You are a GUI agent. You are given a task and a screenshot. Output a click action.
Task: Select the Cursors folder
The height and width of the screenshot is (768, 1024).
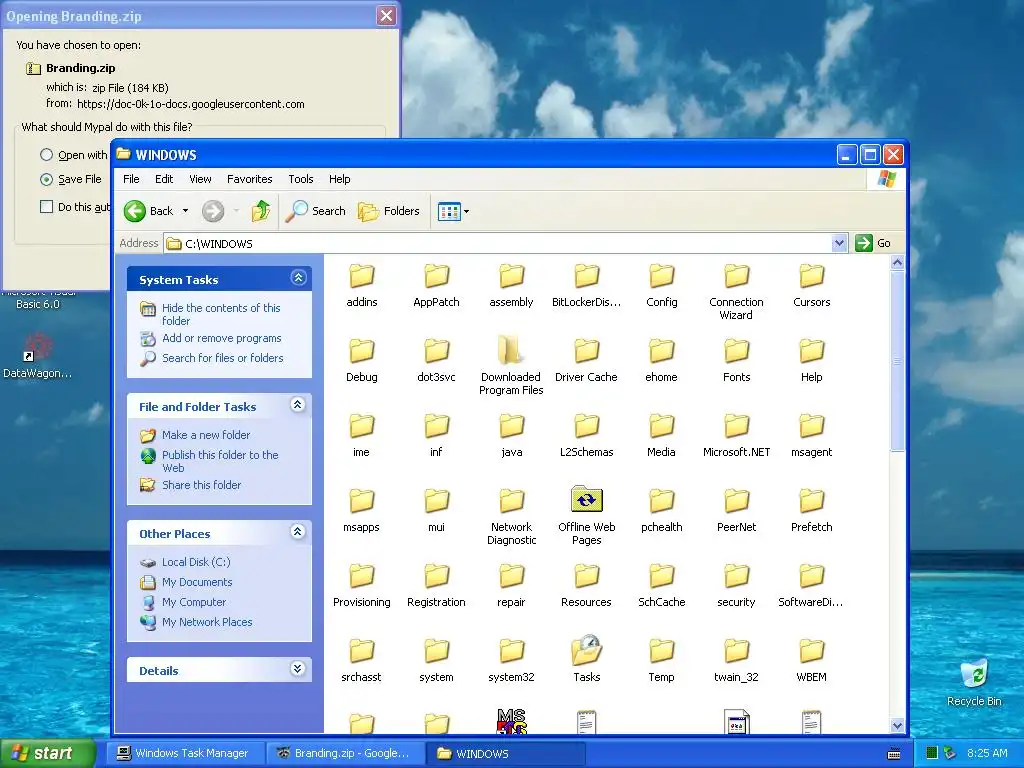[x=812, y=286]
